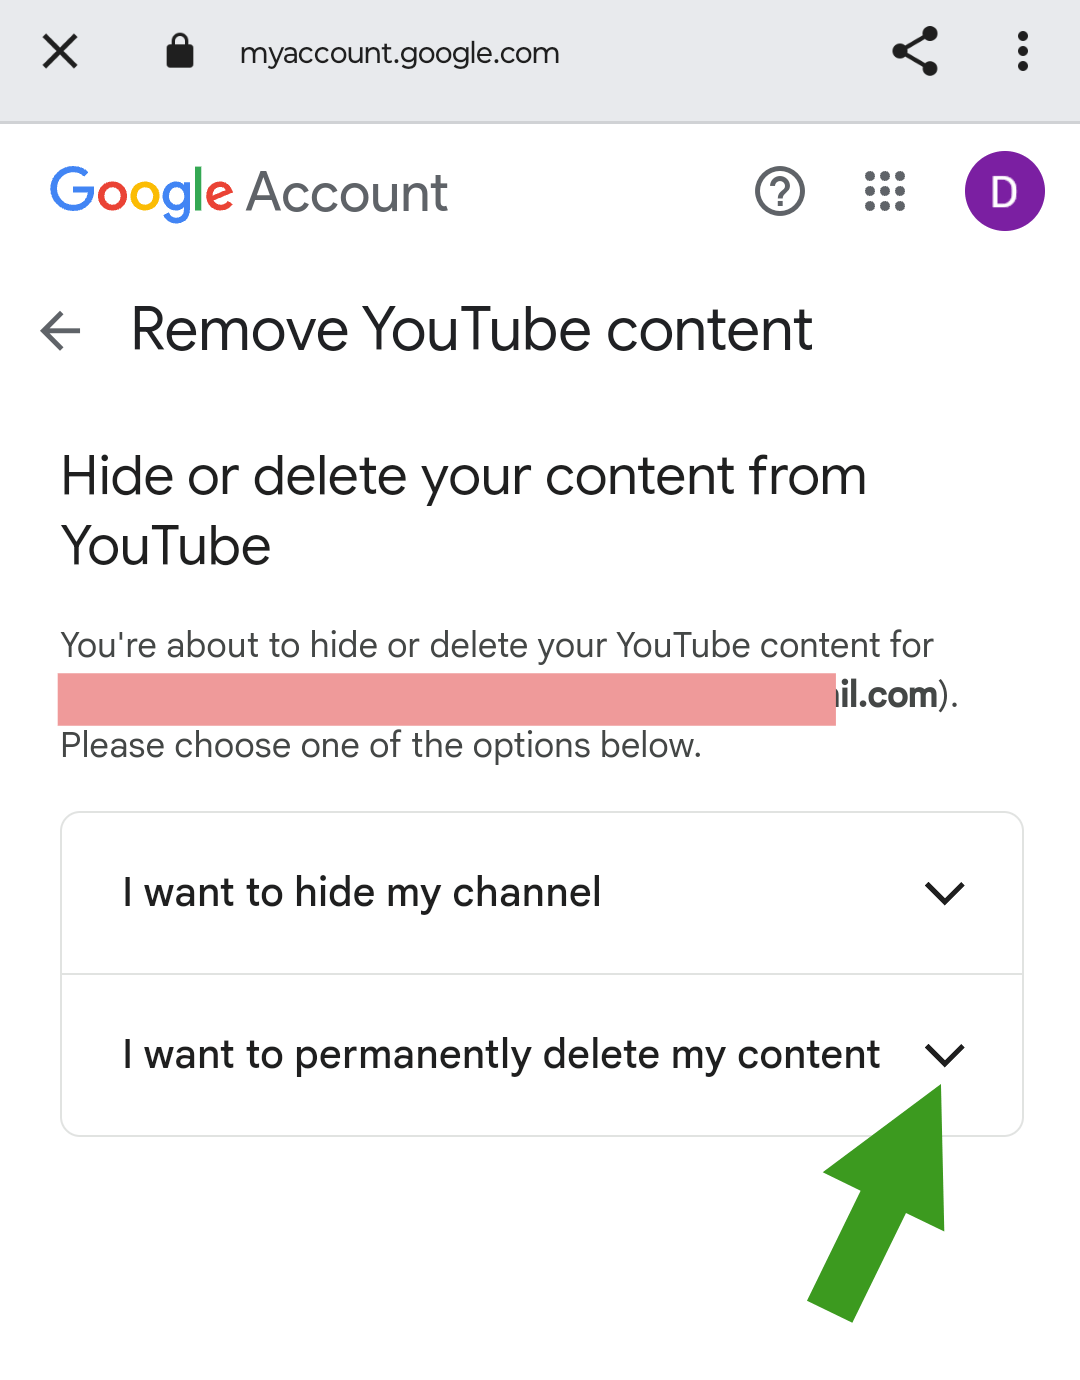Share this page using the share icon
The width and height of the screenshot is (1080, 1380).
click(x=915, y=51)
